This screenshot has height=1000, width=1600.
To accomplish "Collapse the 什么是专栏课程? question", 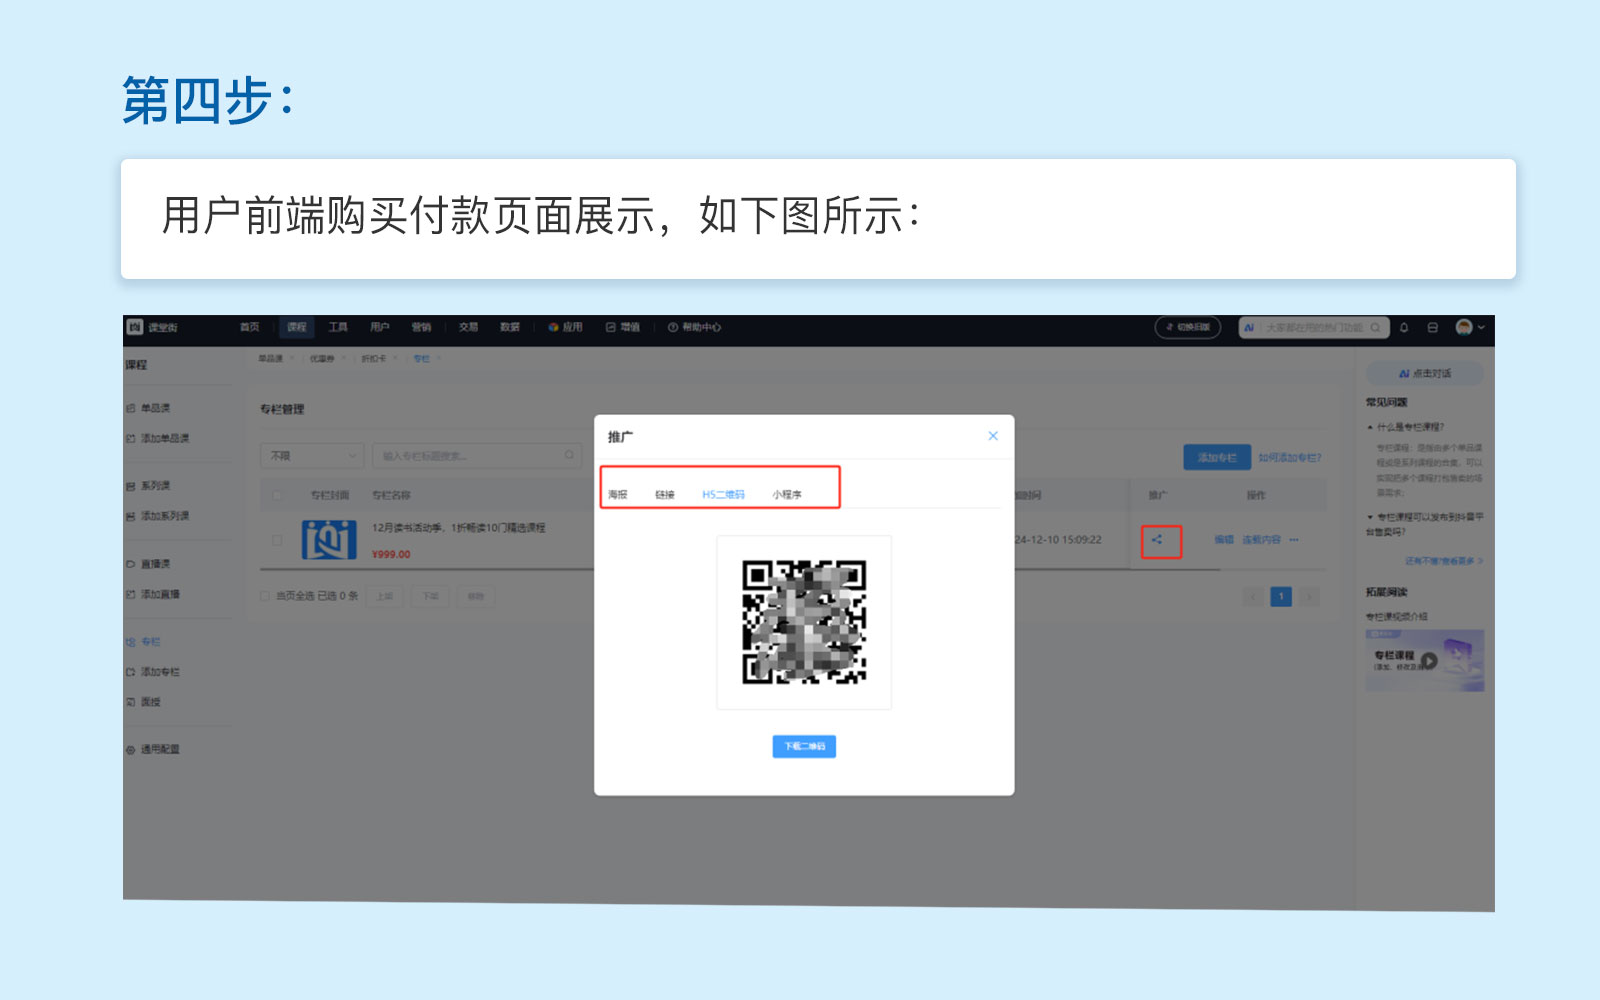I will point(1405,427).
